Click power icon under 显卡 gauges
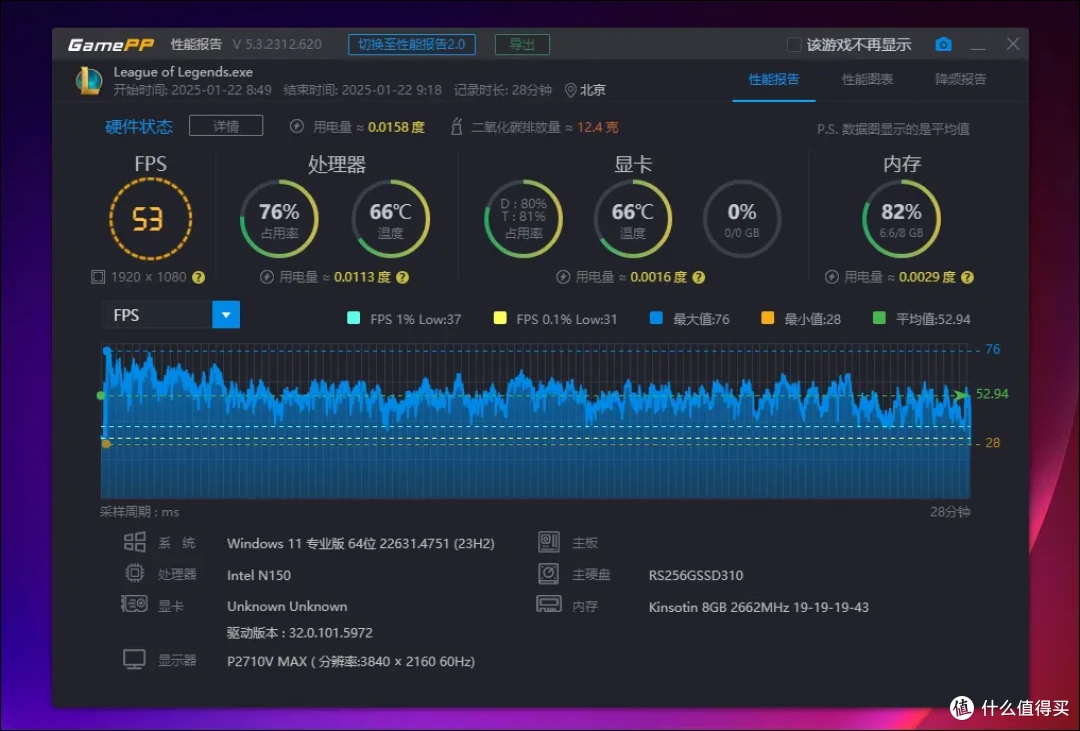Image resolution: width=1080 pixels, height=731 pixels. (563, 277)
